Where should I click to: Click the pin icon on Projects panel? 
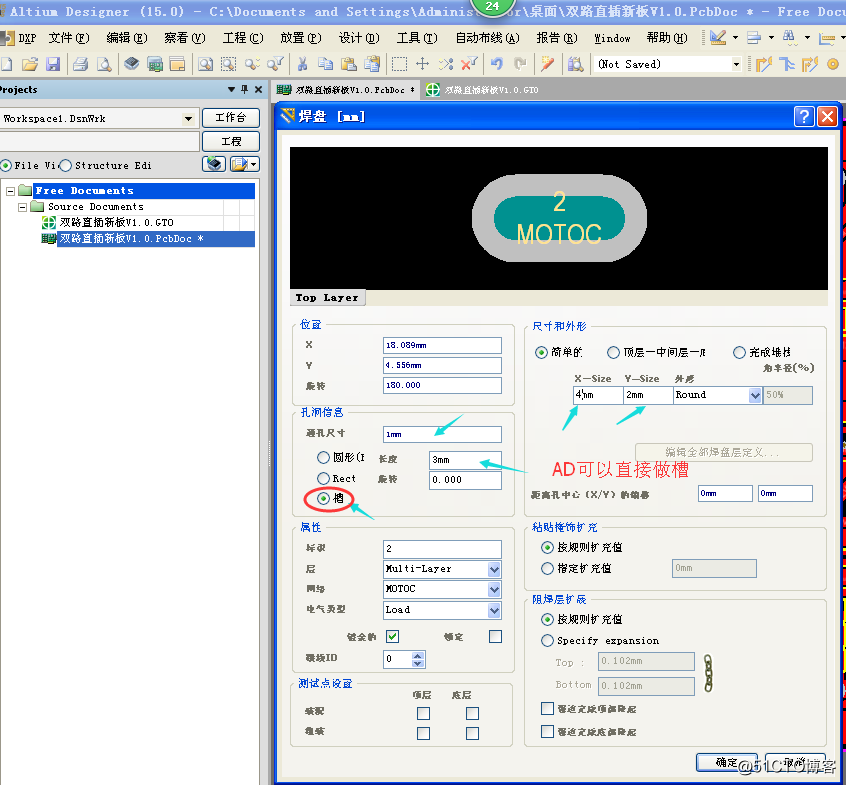click(x=244, y=89)
